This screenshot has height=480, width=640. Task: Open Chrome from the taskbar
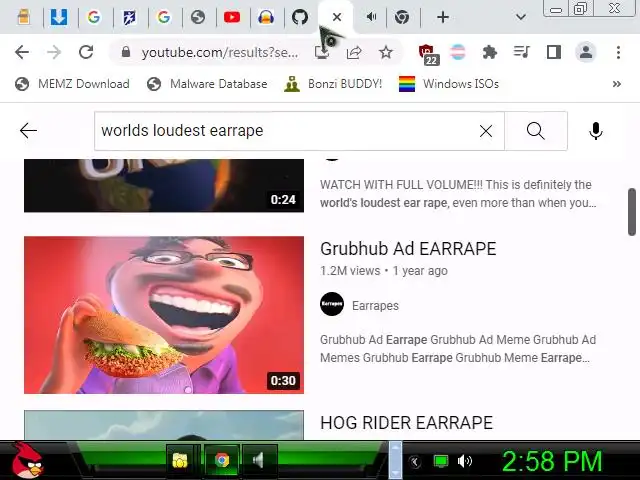(222, 461)
